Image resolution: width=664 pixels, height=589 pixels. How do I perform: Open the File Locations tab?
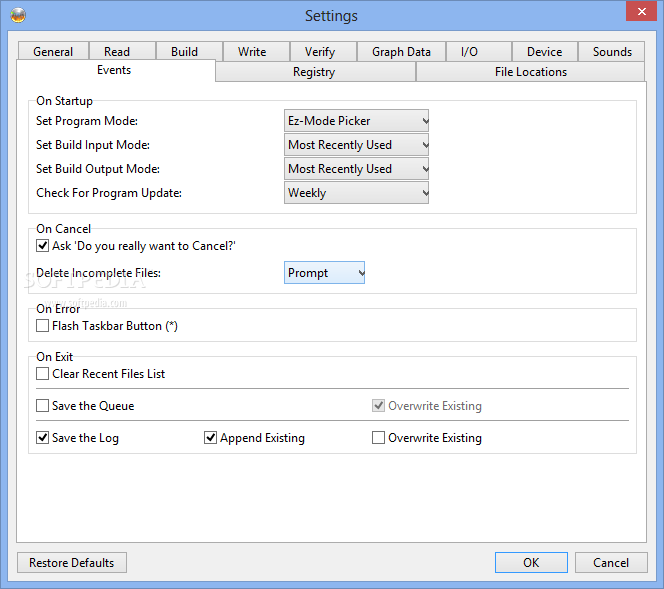click(531, 72)
